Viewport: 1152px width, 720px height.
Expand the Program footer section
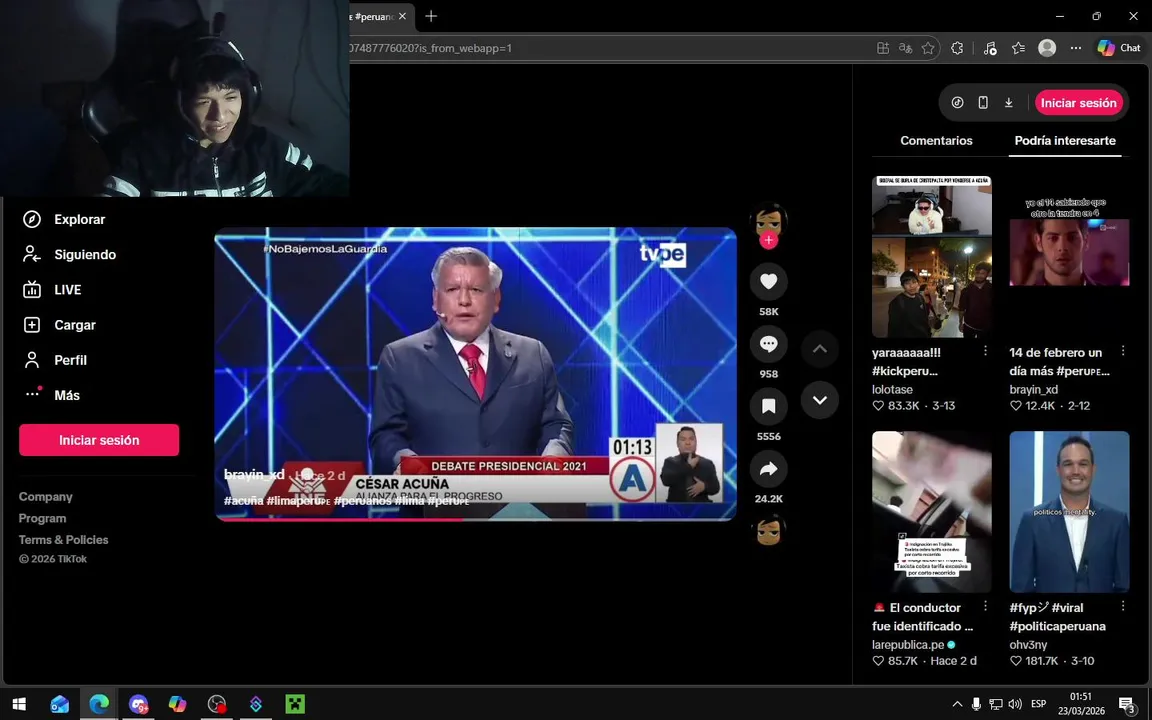pyautogui.click(x=43, y=518)
